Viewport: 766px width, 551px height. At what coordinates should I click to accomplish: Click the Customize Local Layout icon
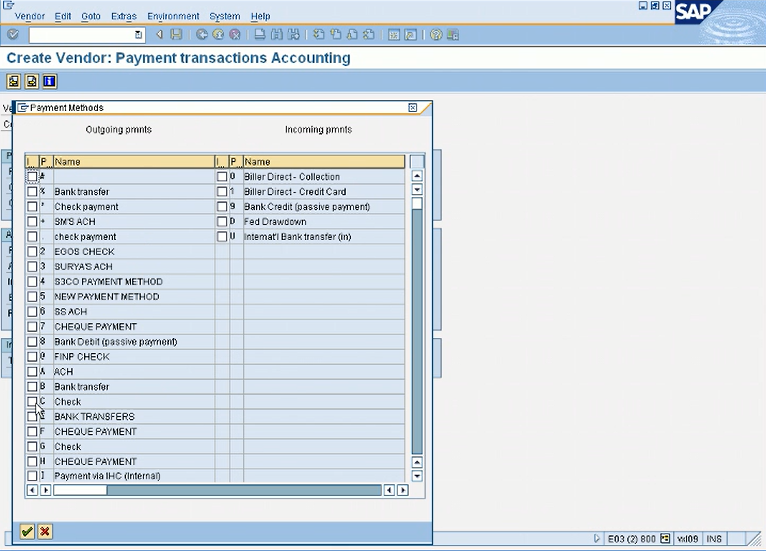[453, 35]
